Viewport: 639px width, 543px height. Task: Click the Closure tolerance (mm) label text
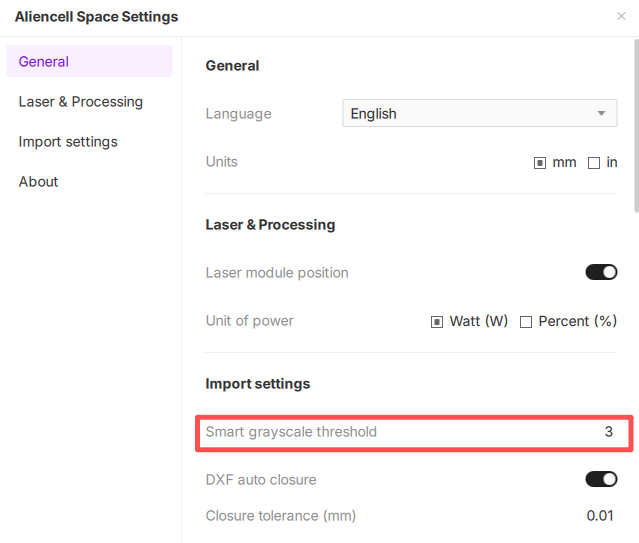pos(280,516)
